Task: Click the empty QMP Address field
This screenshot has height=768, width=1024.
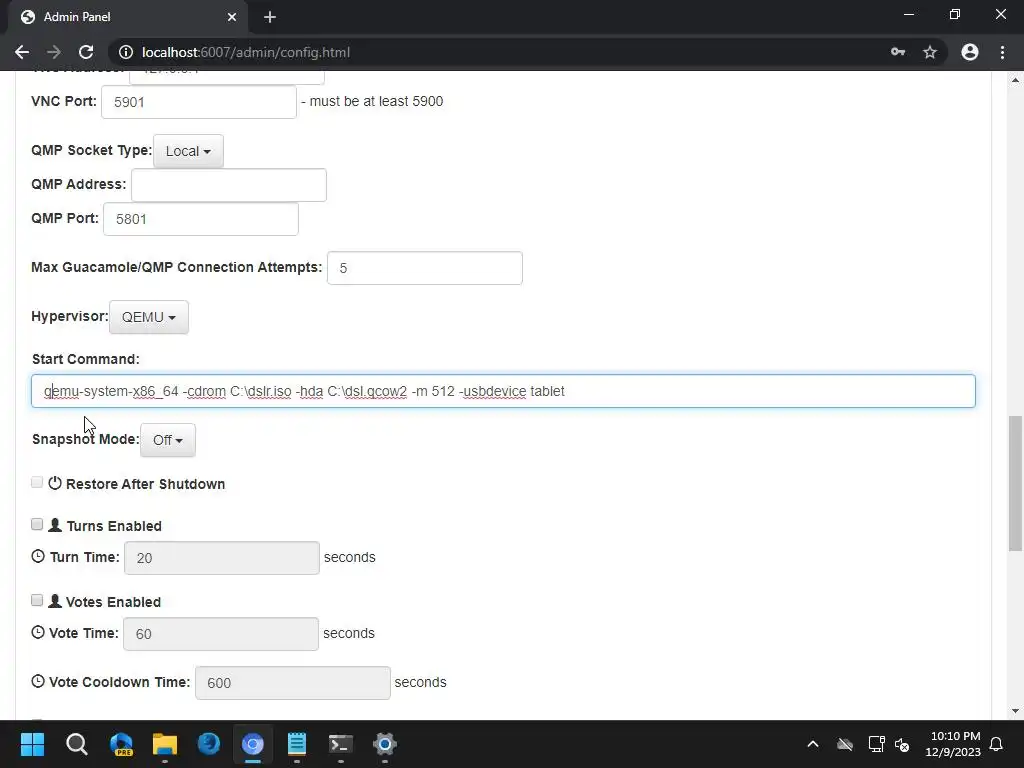Action: point(229,185)
